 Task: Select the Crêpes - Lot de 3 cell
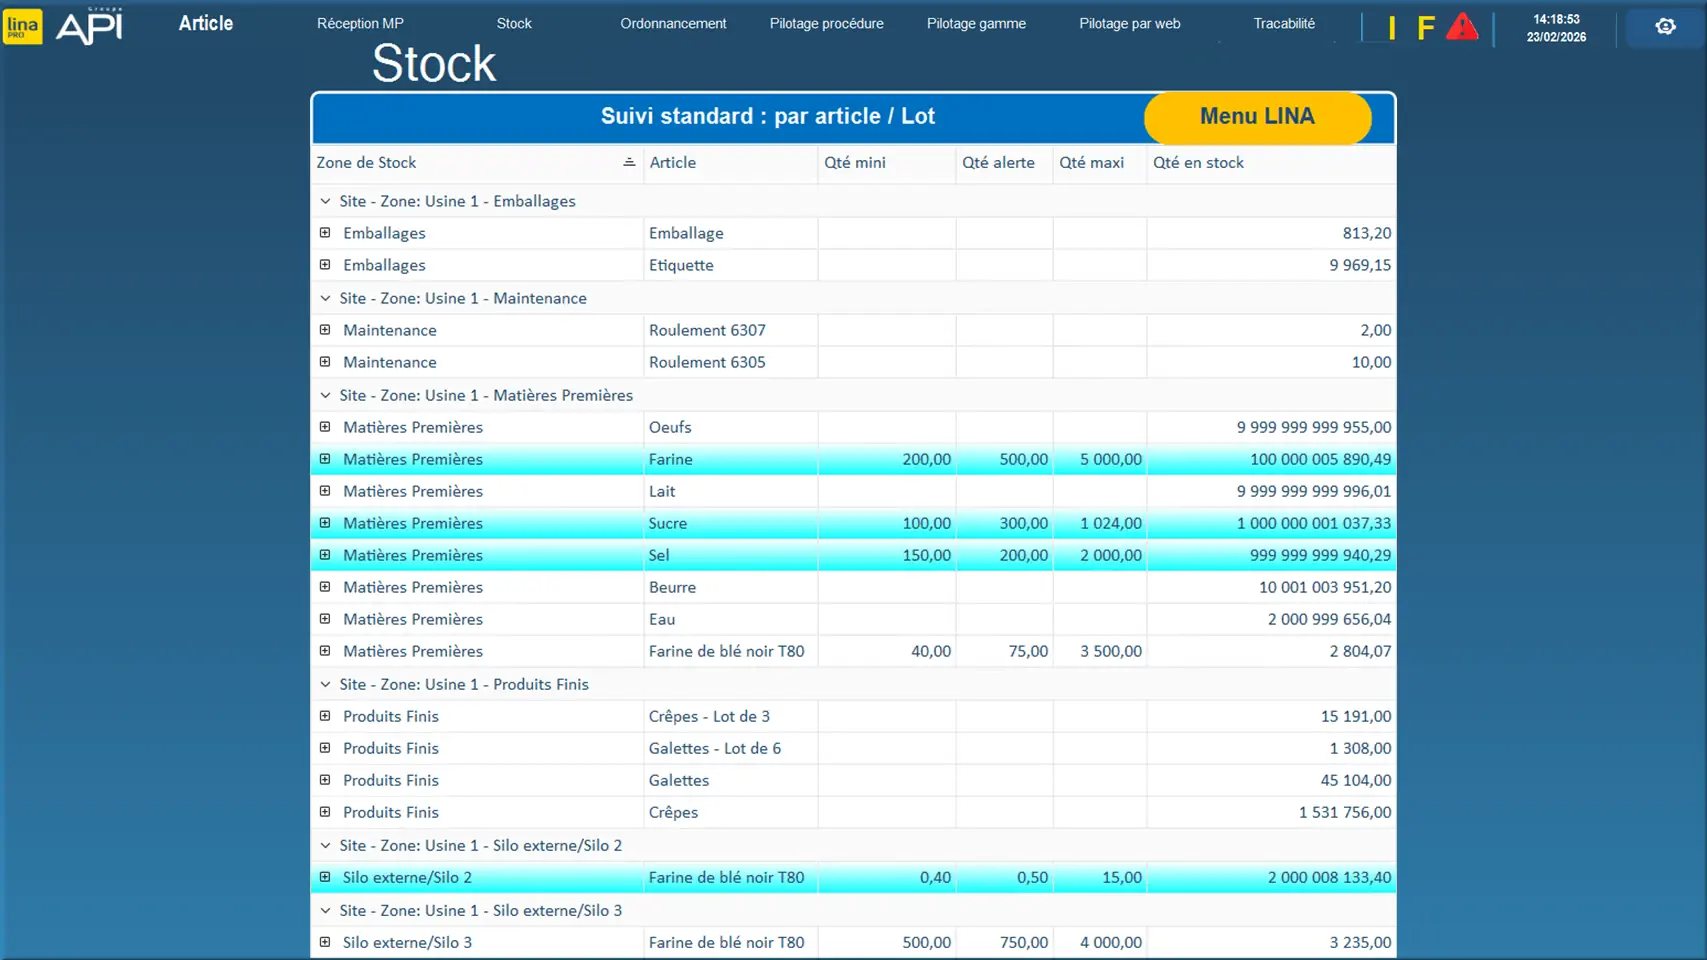point(709,716)
